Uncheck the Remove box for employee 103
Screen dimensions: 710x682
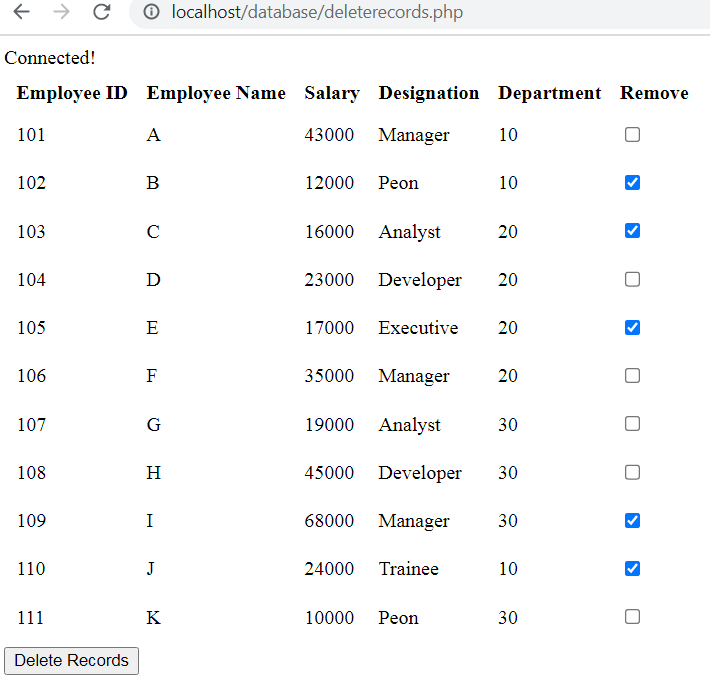[632, 231]
